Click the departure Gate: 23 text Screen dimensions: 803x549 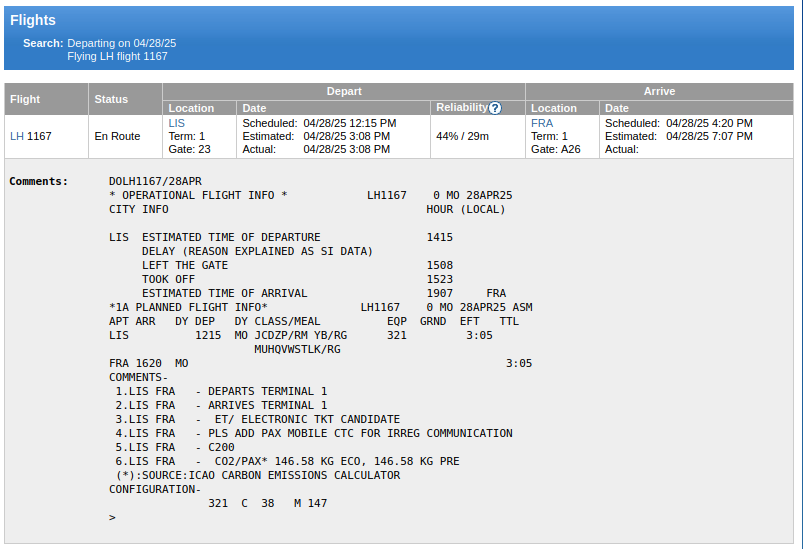189,149
